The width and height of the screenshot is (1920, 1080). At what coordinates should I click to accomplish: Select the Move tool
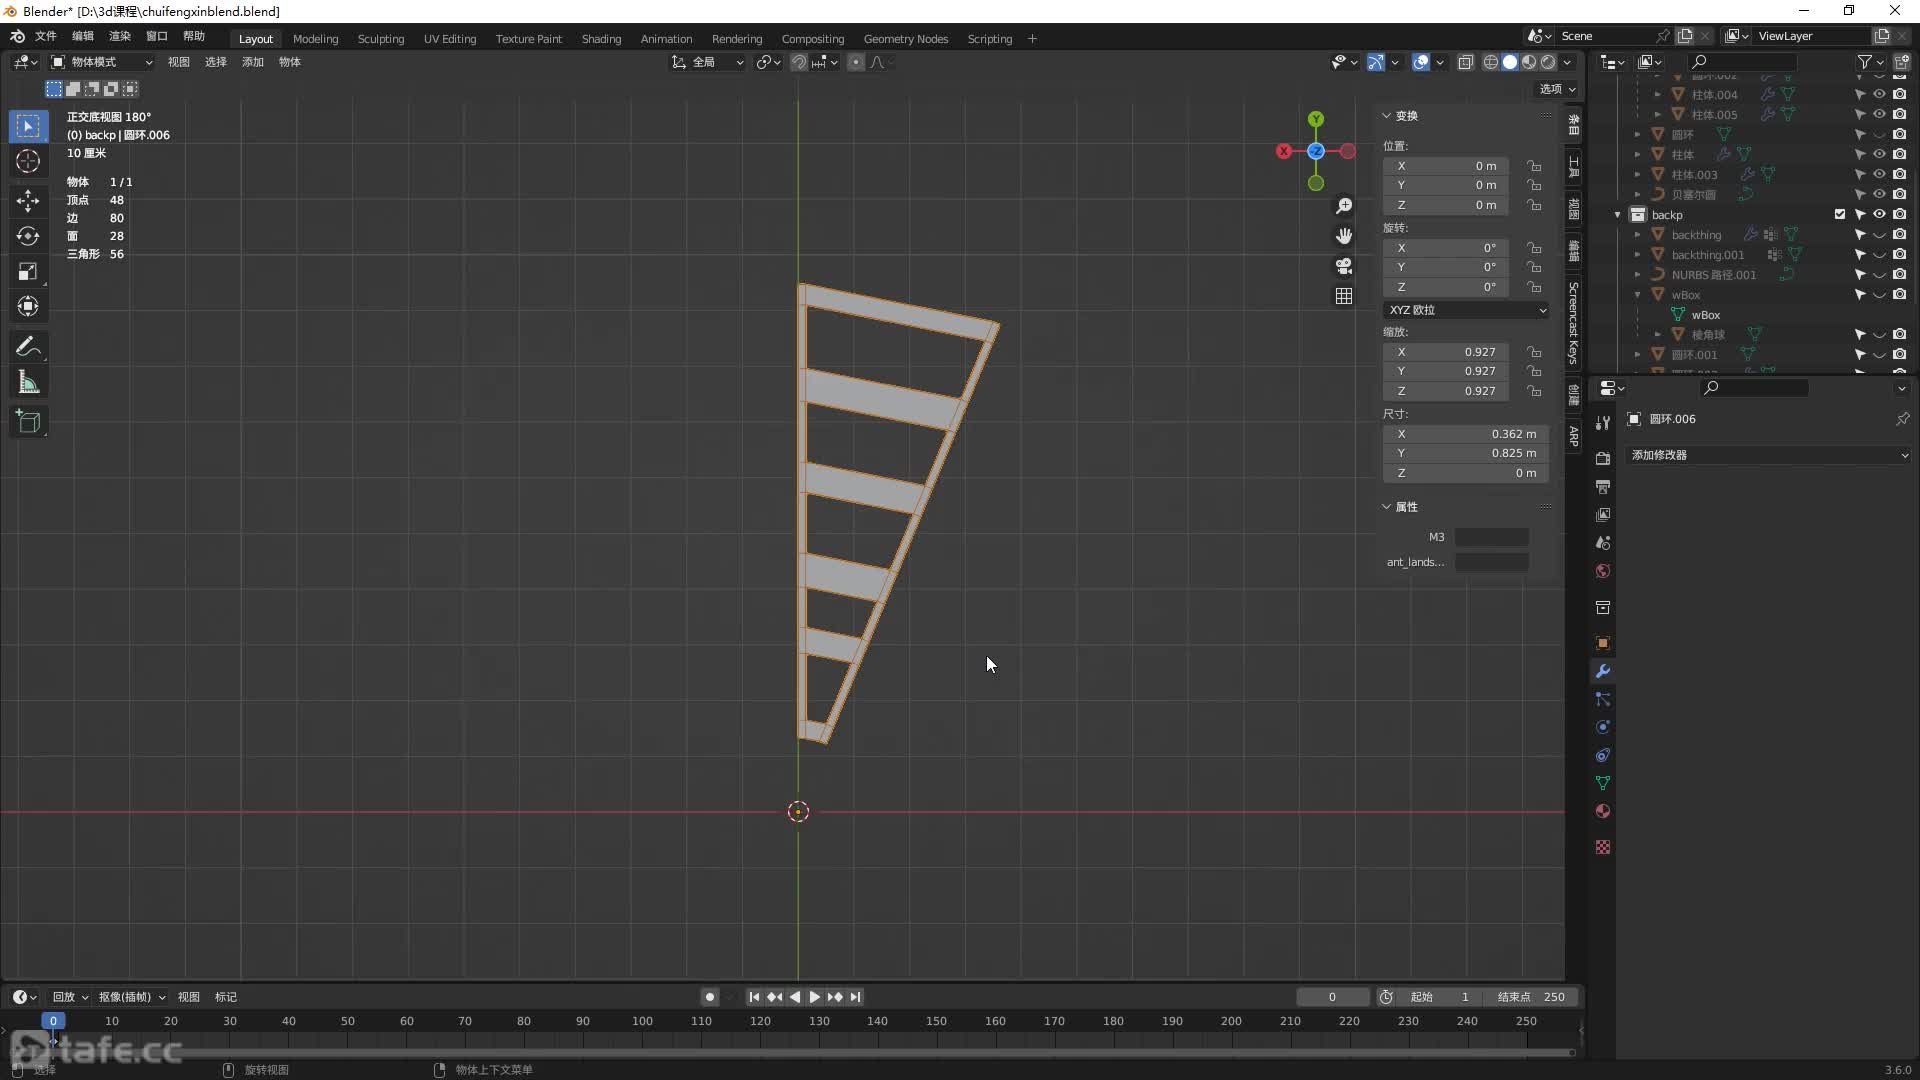click(x=28, y=201)
